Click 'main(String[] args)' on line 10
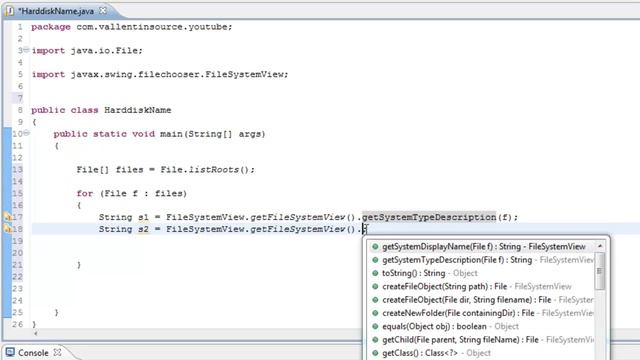Viewport: 640px width, 360px height. tap(213, 134)
